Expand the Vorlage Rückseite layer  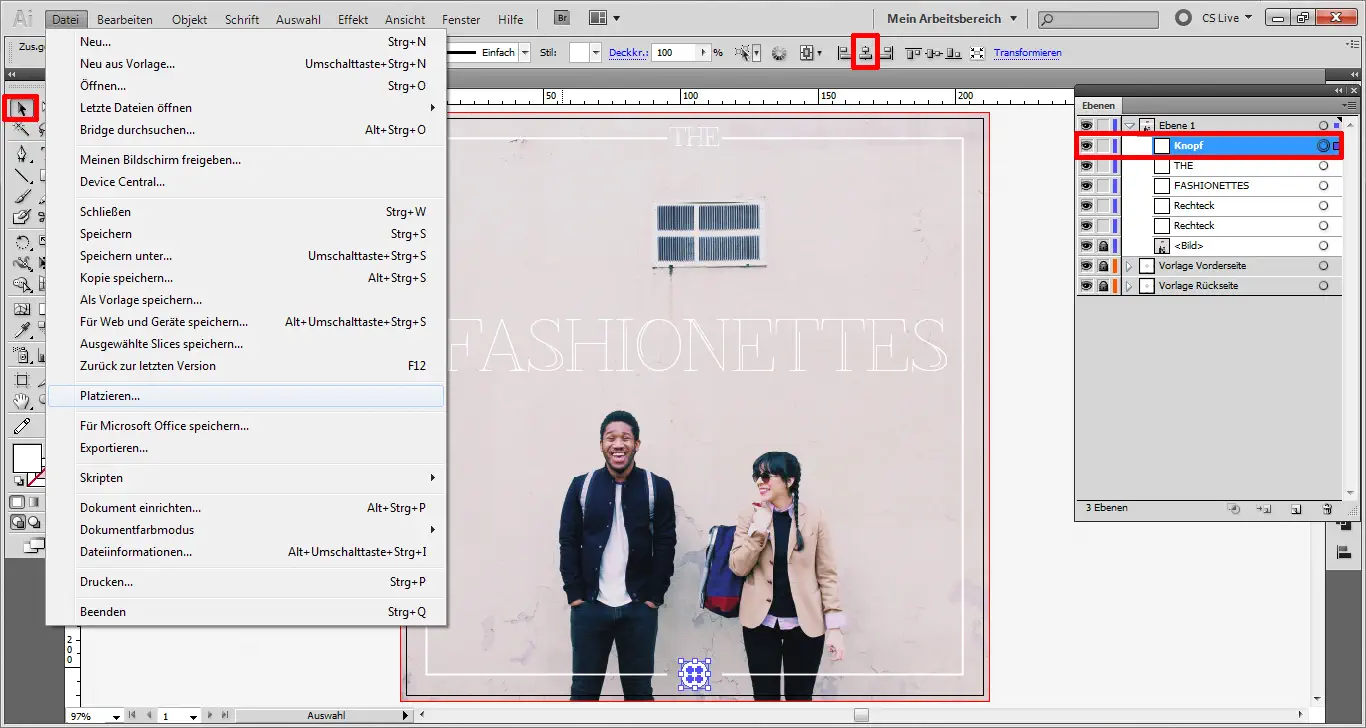pos(1130,286)
